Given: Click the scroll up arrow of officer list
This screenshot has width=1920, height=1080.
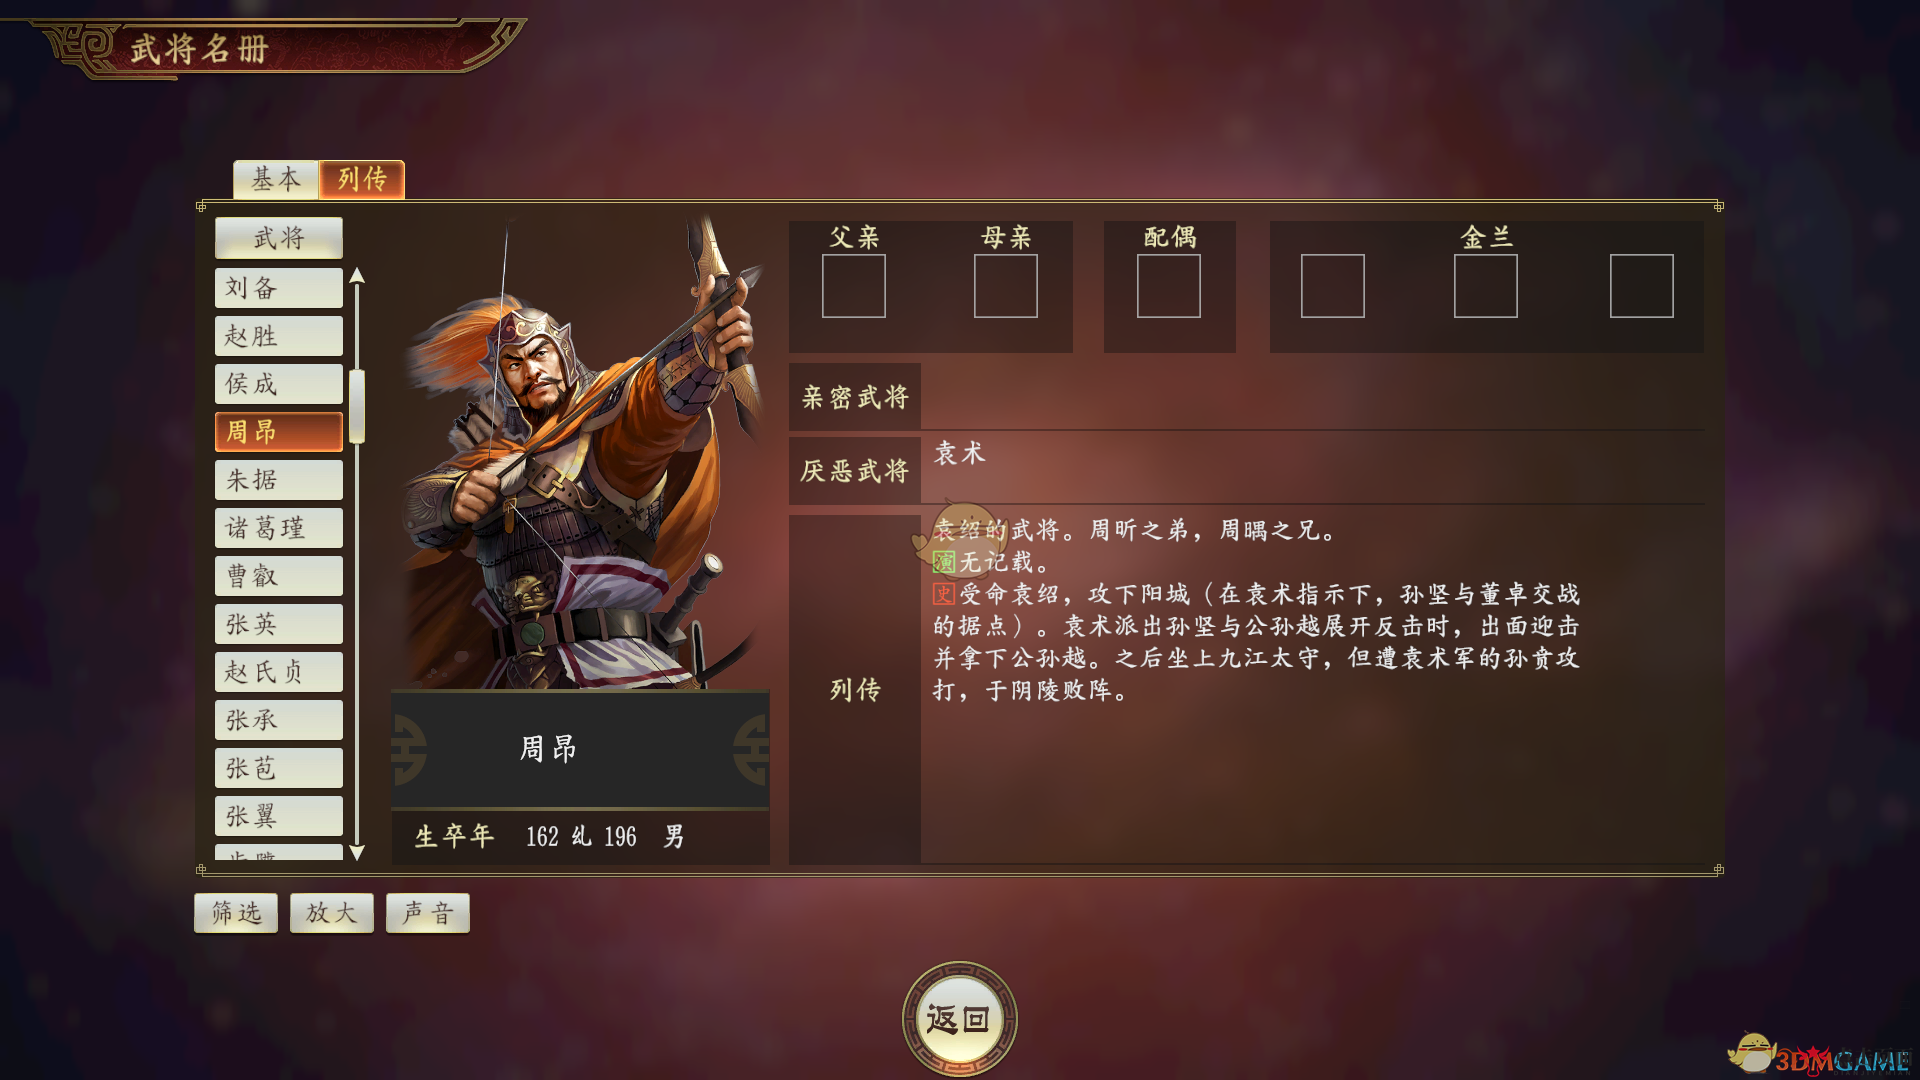Looking at the screenshot, I should pyautogui.click(x=357, y=276).
